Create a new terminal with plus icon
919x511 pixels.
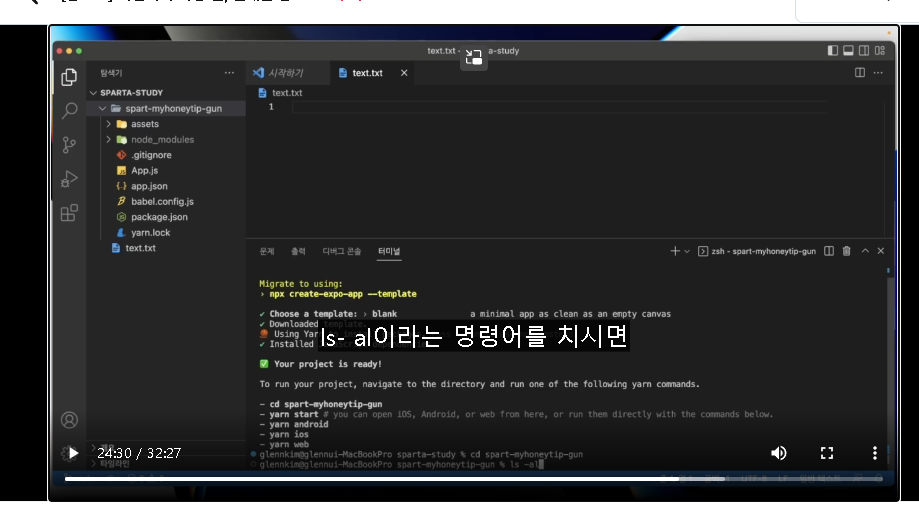(x=675, y=251)
